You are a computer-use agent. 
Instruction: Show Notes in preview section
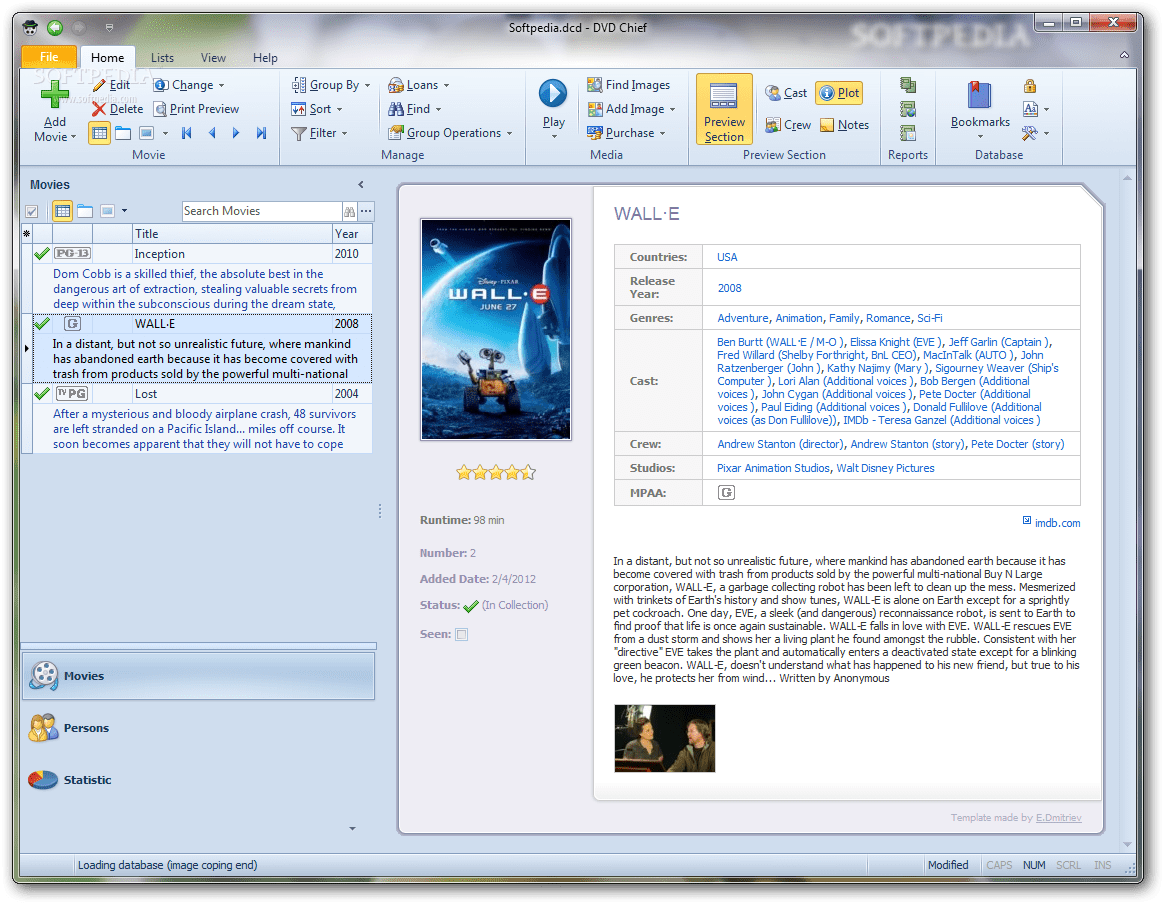[x=844, y=125]
